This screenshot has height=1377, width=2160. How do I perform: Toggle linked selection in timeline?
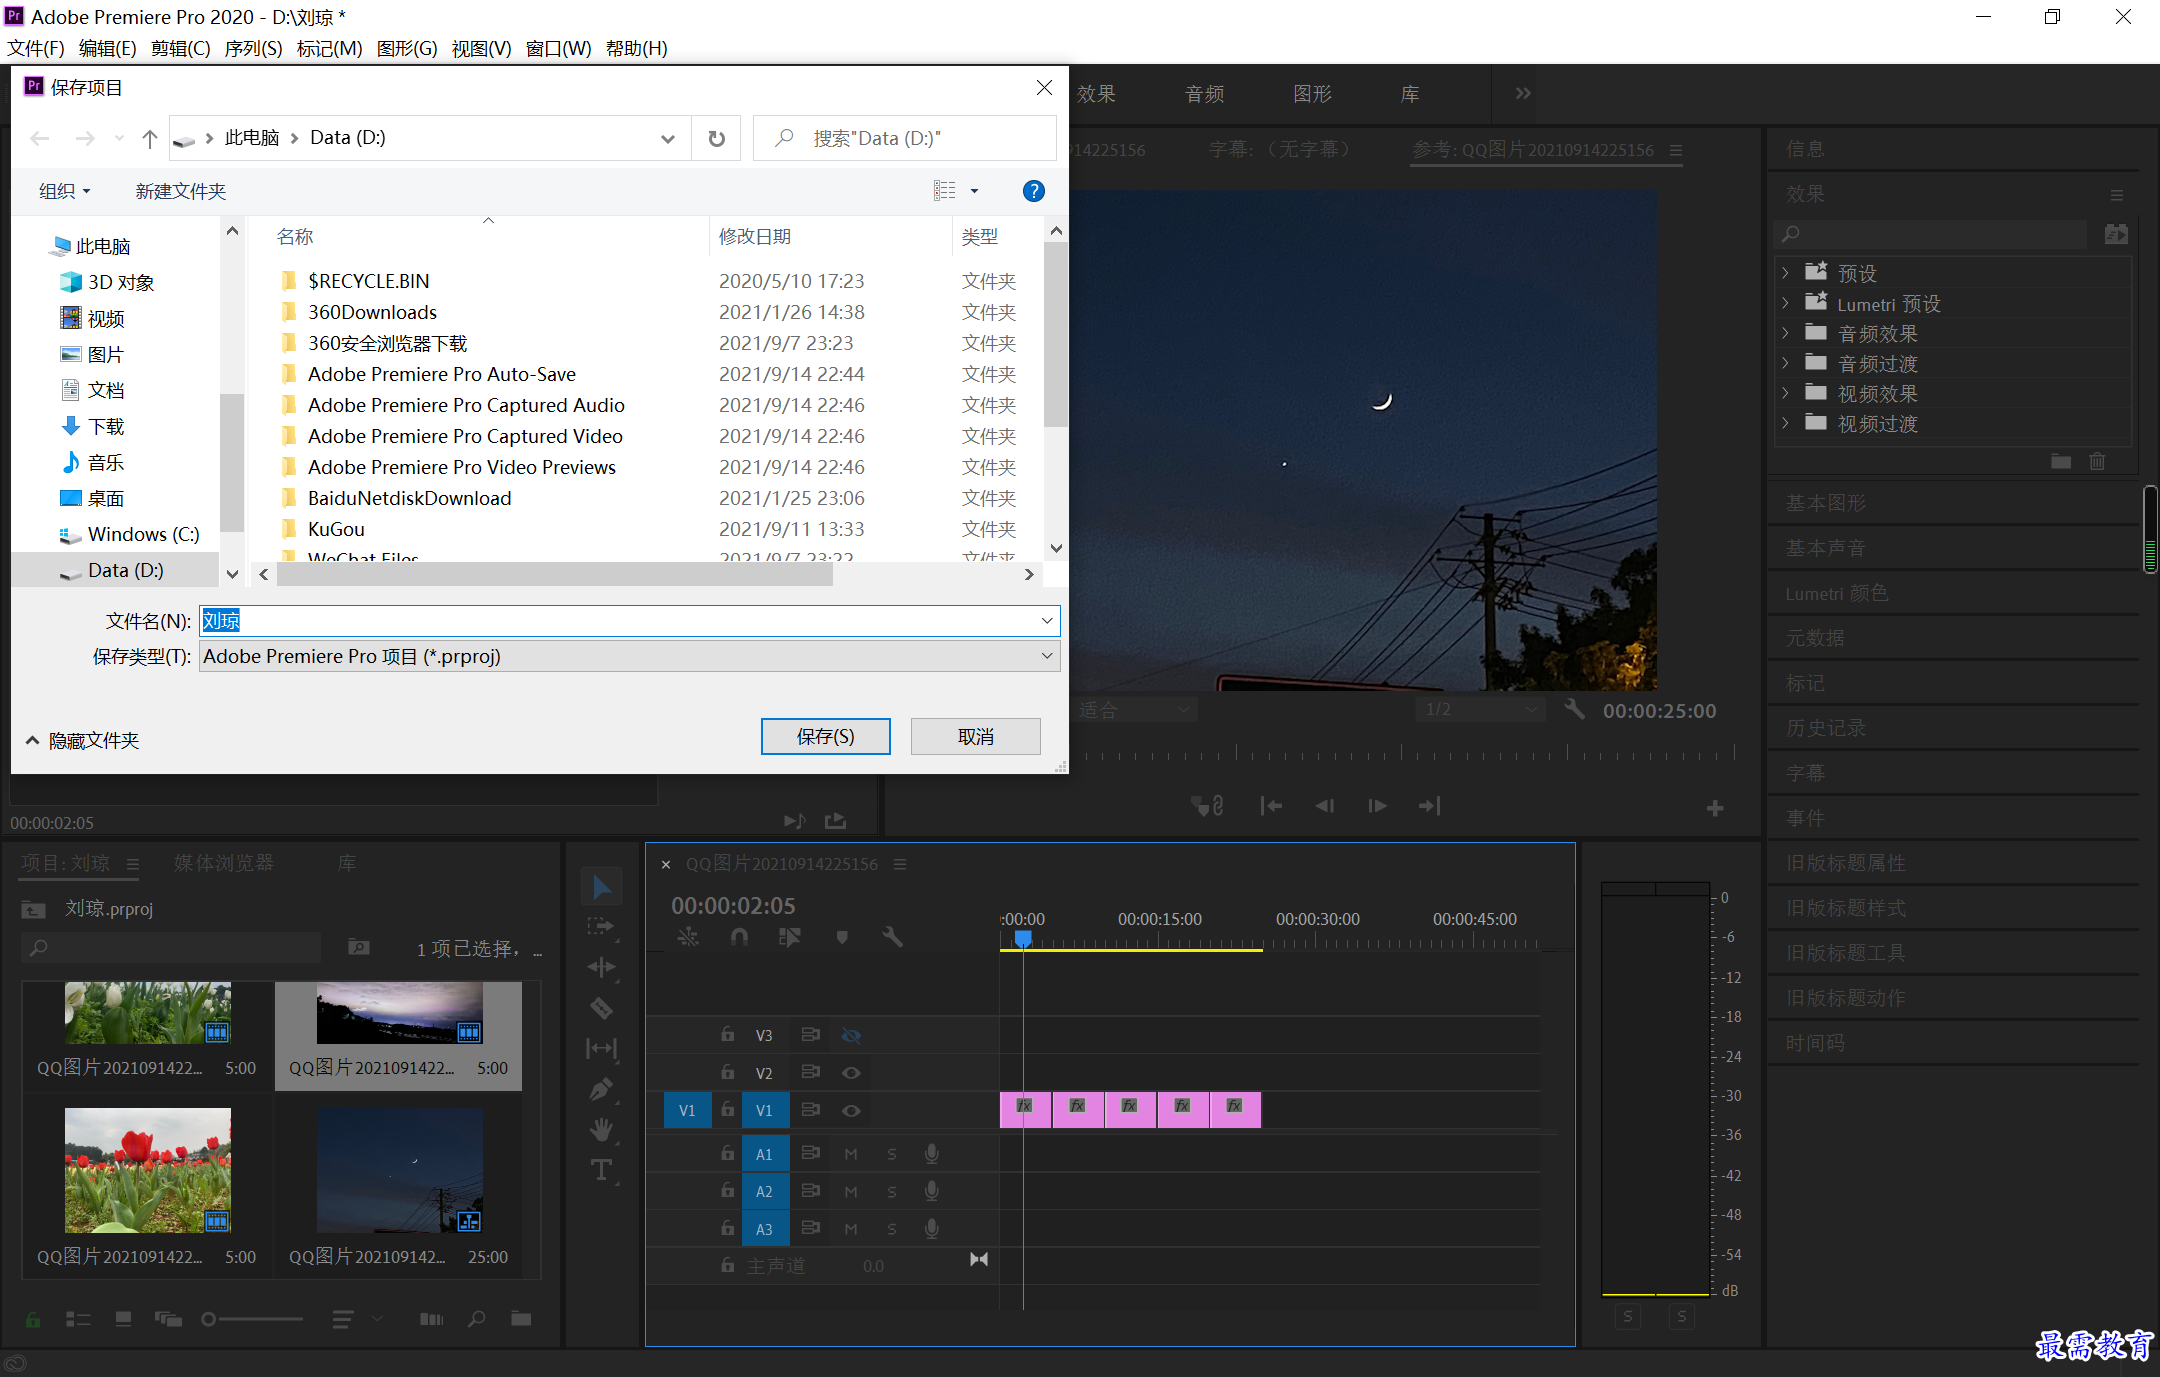pos(790,937)
